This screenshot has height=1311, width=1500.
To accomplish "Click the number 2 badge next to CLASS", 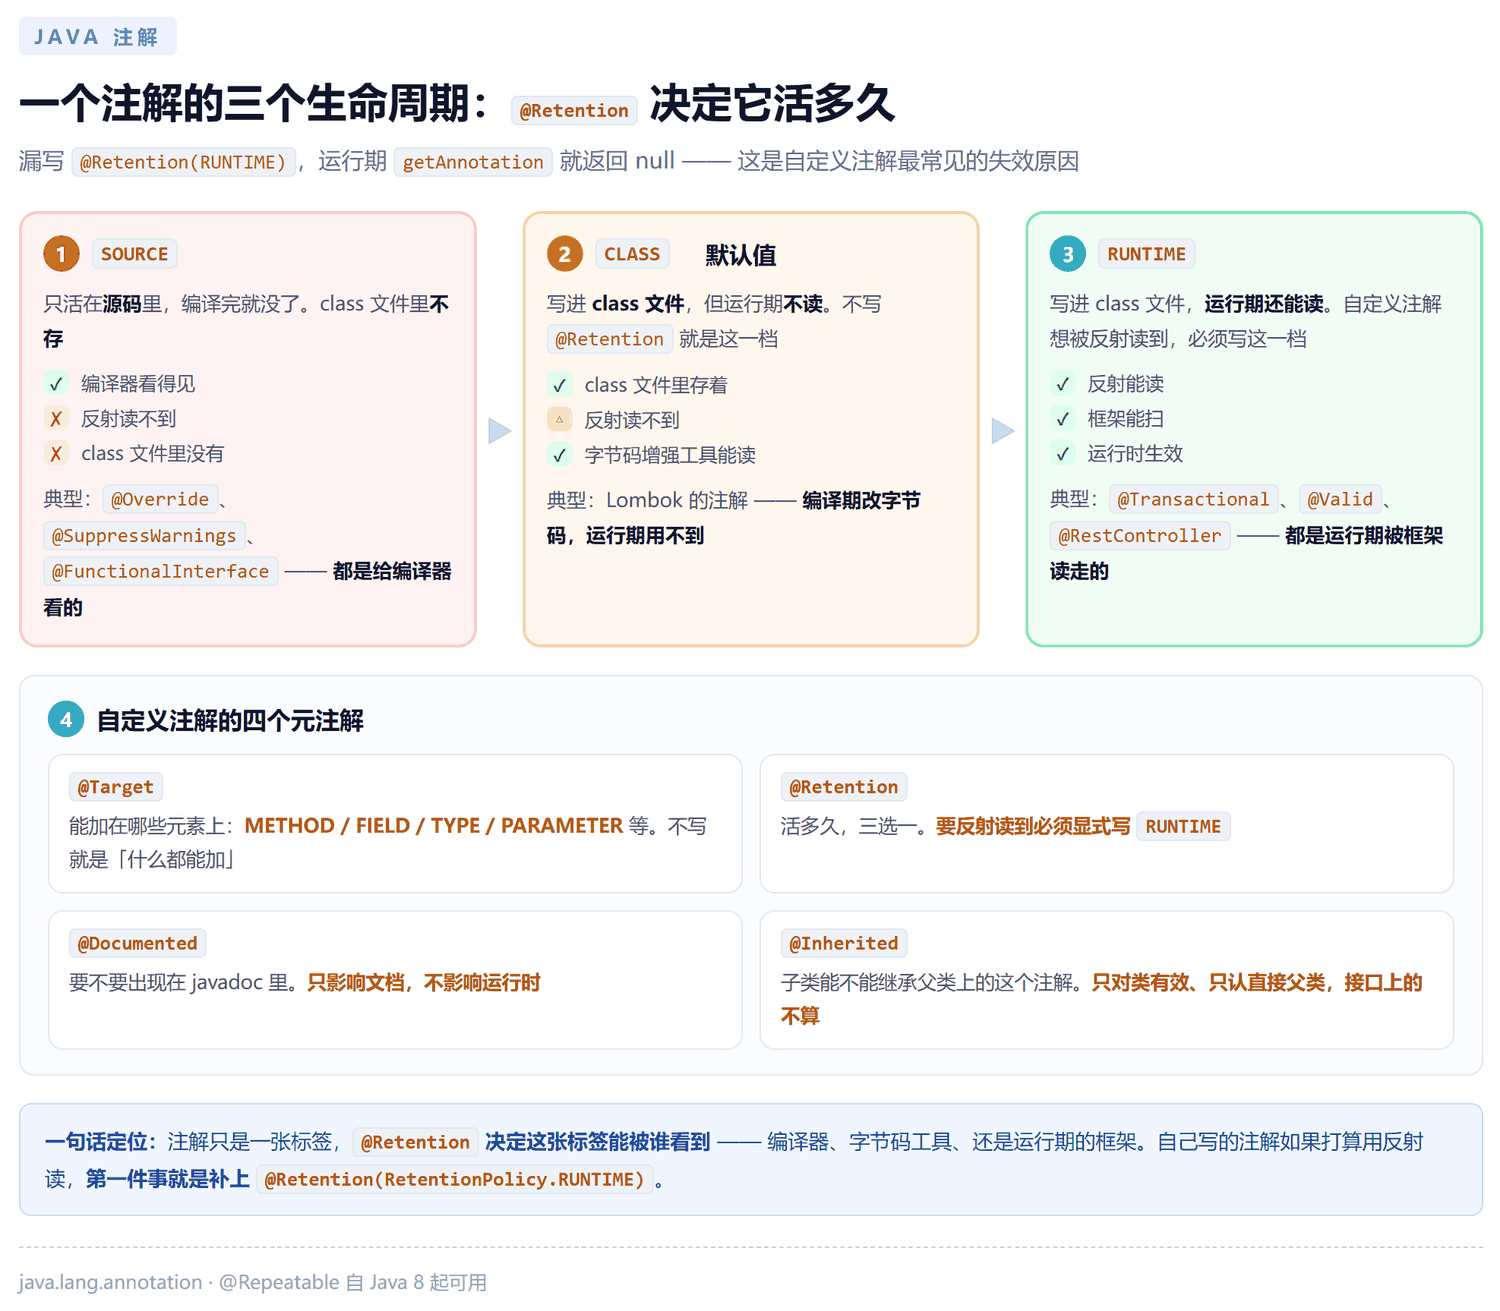I will coord(564,254).
